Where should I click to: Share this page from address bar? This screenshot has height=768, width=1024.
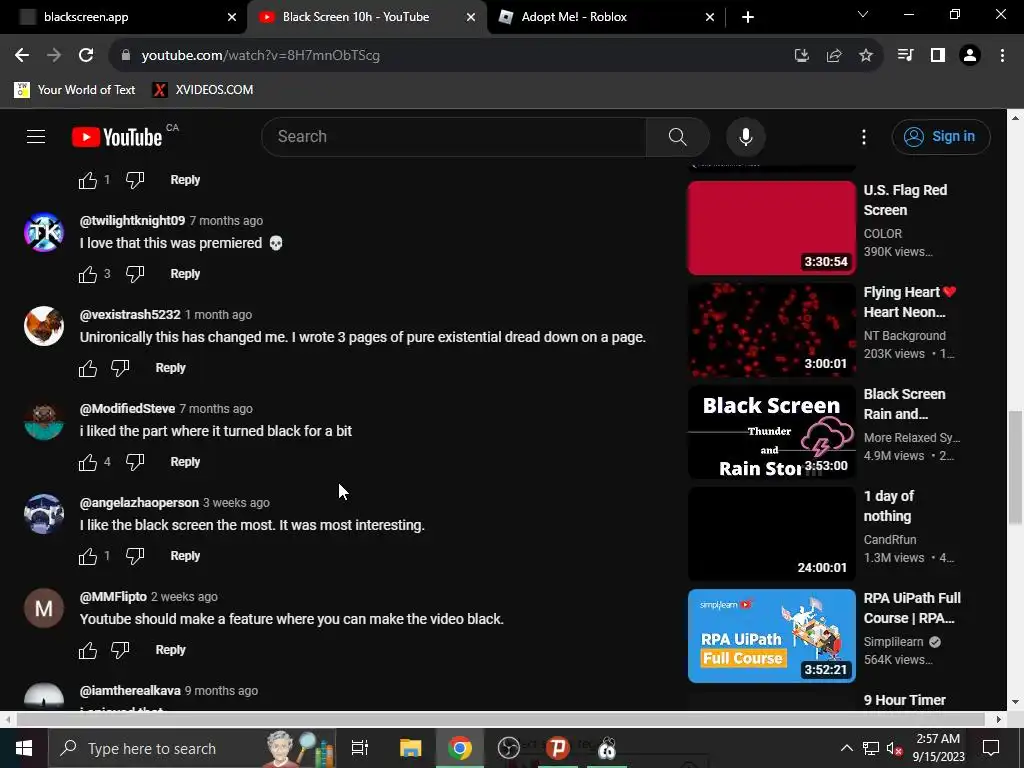833,55
